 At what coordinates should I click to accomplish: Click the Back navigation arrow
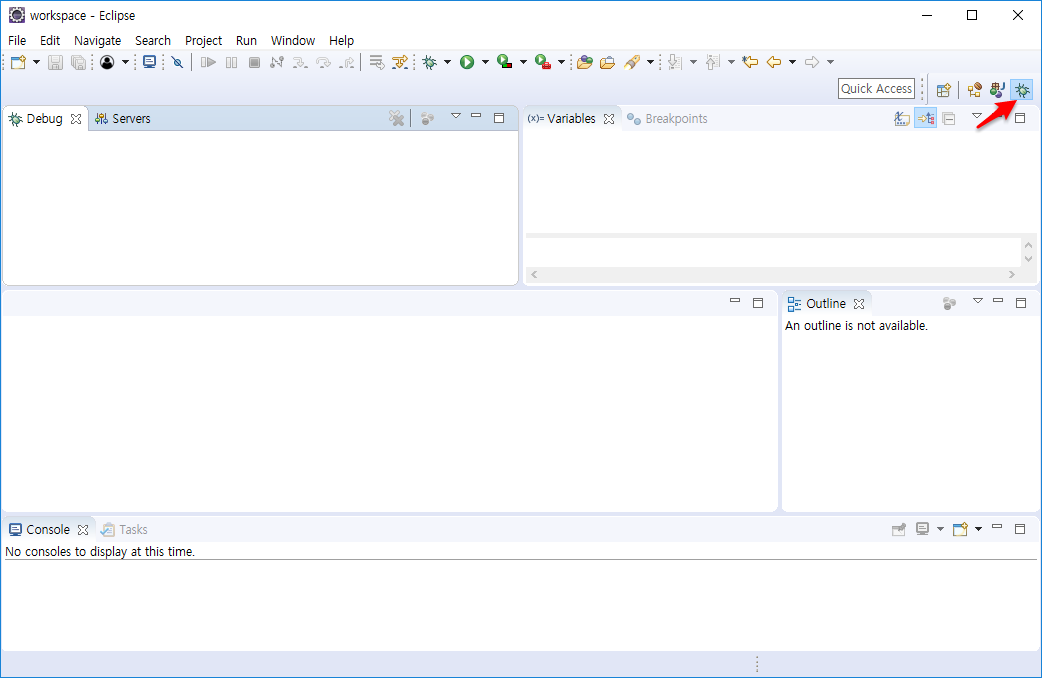[x=774, y=62]
